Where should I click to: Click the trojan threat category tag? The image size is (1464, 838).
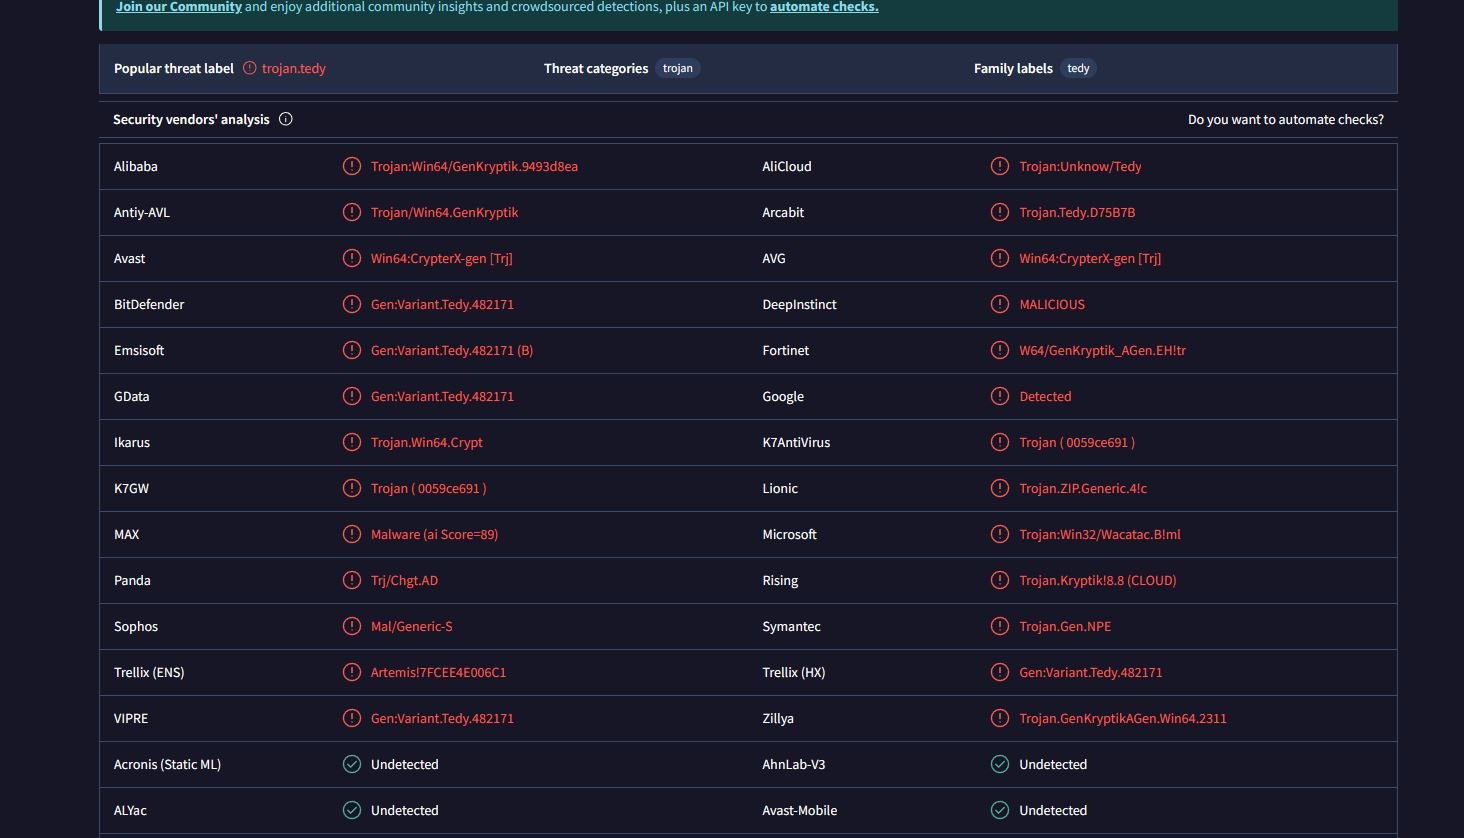coord(678,68)
